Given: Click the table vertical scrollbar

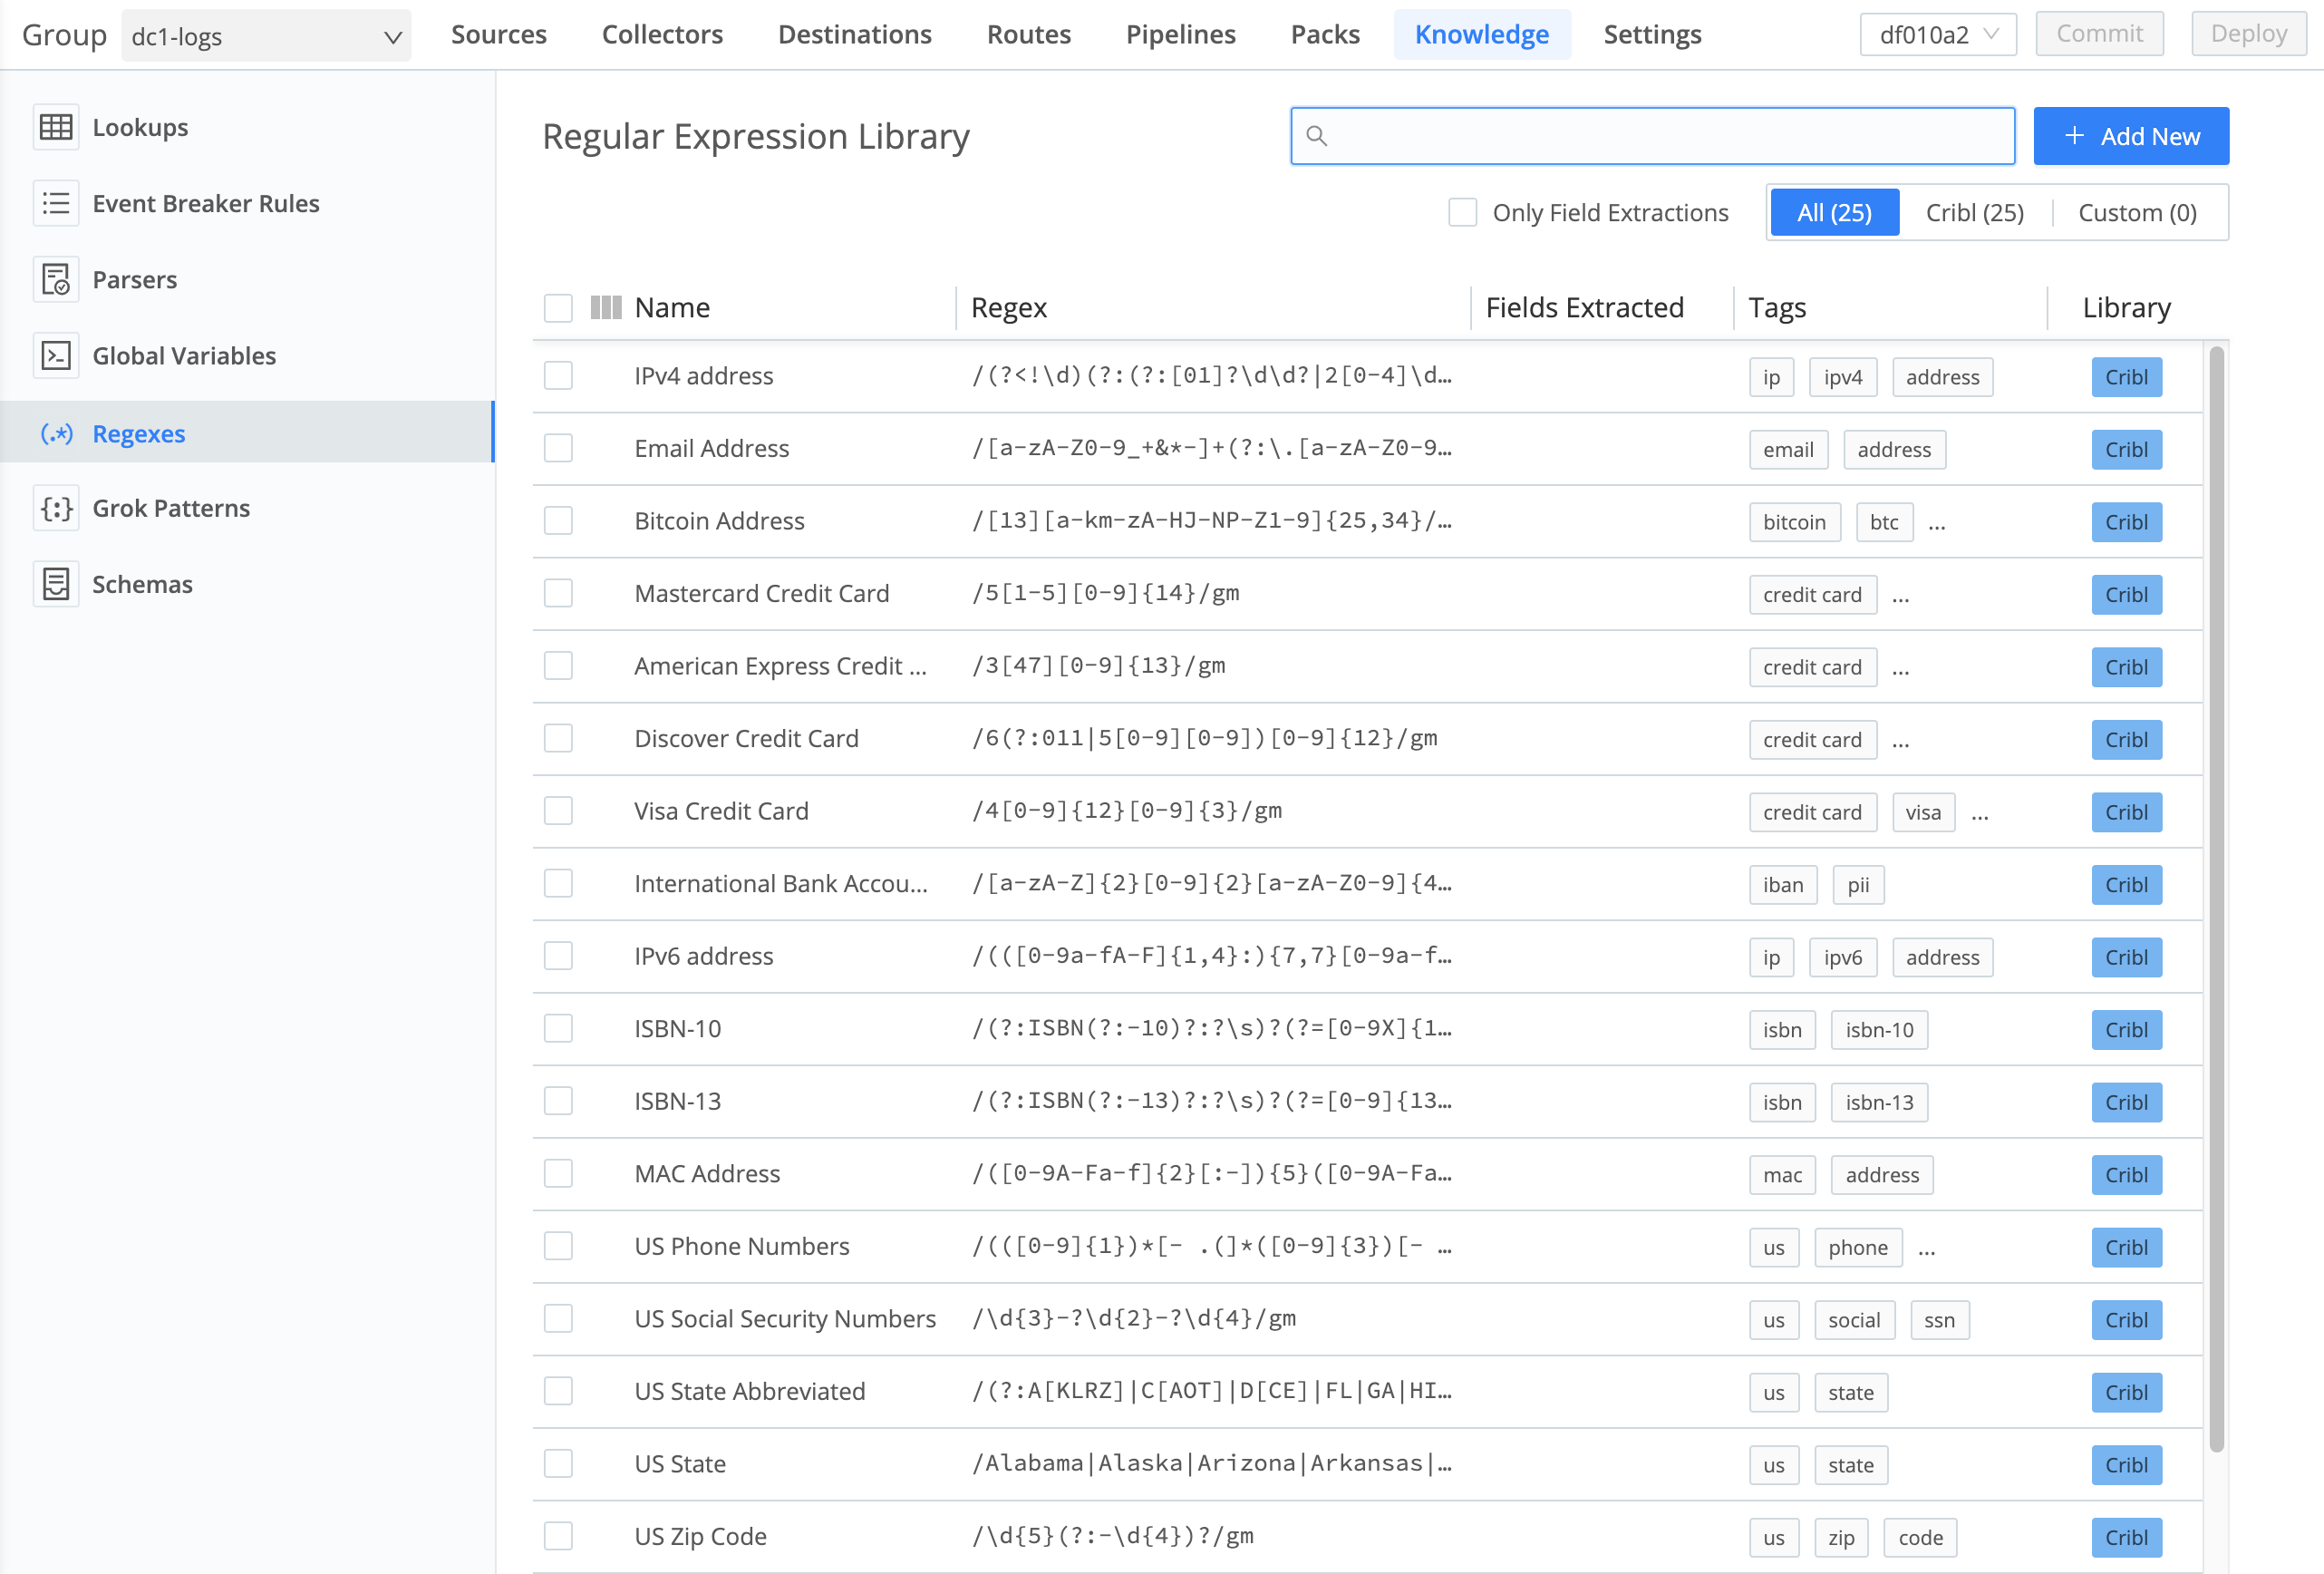Looking at the screenshot, I should point(2216,898).
